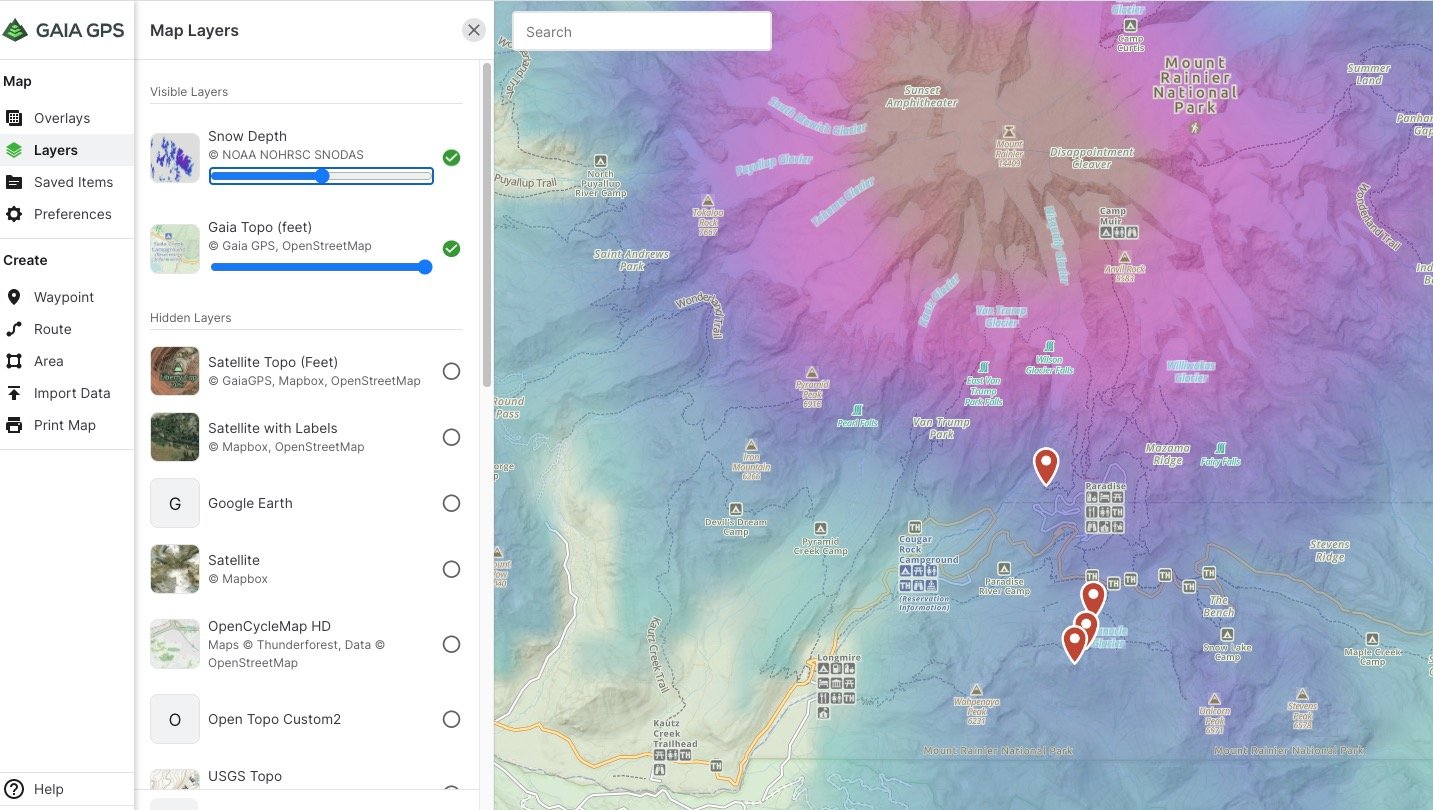Viewport: 1433px width, 810px height.
Task: Enable the OpenCycleMap HD layer
Action: click(x=451, y=644)
